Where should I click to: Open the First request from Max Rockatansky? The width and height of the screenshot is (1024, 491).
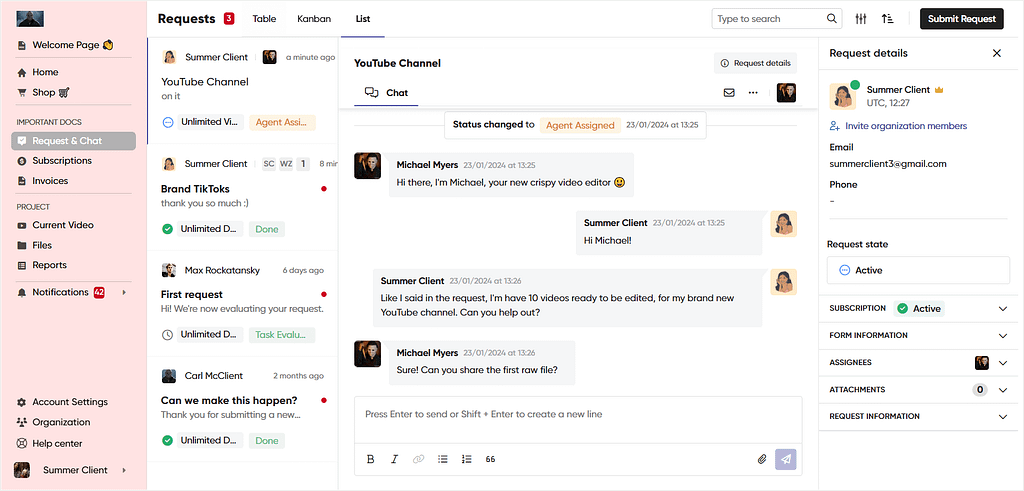click(242, 304)
